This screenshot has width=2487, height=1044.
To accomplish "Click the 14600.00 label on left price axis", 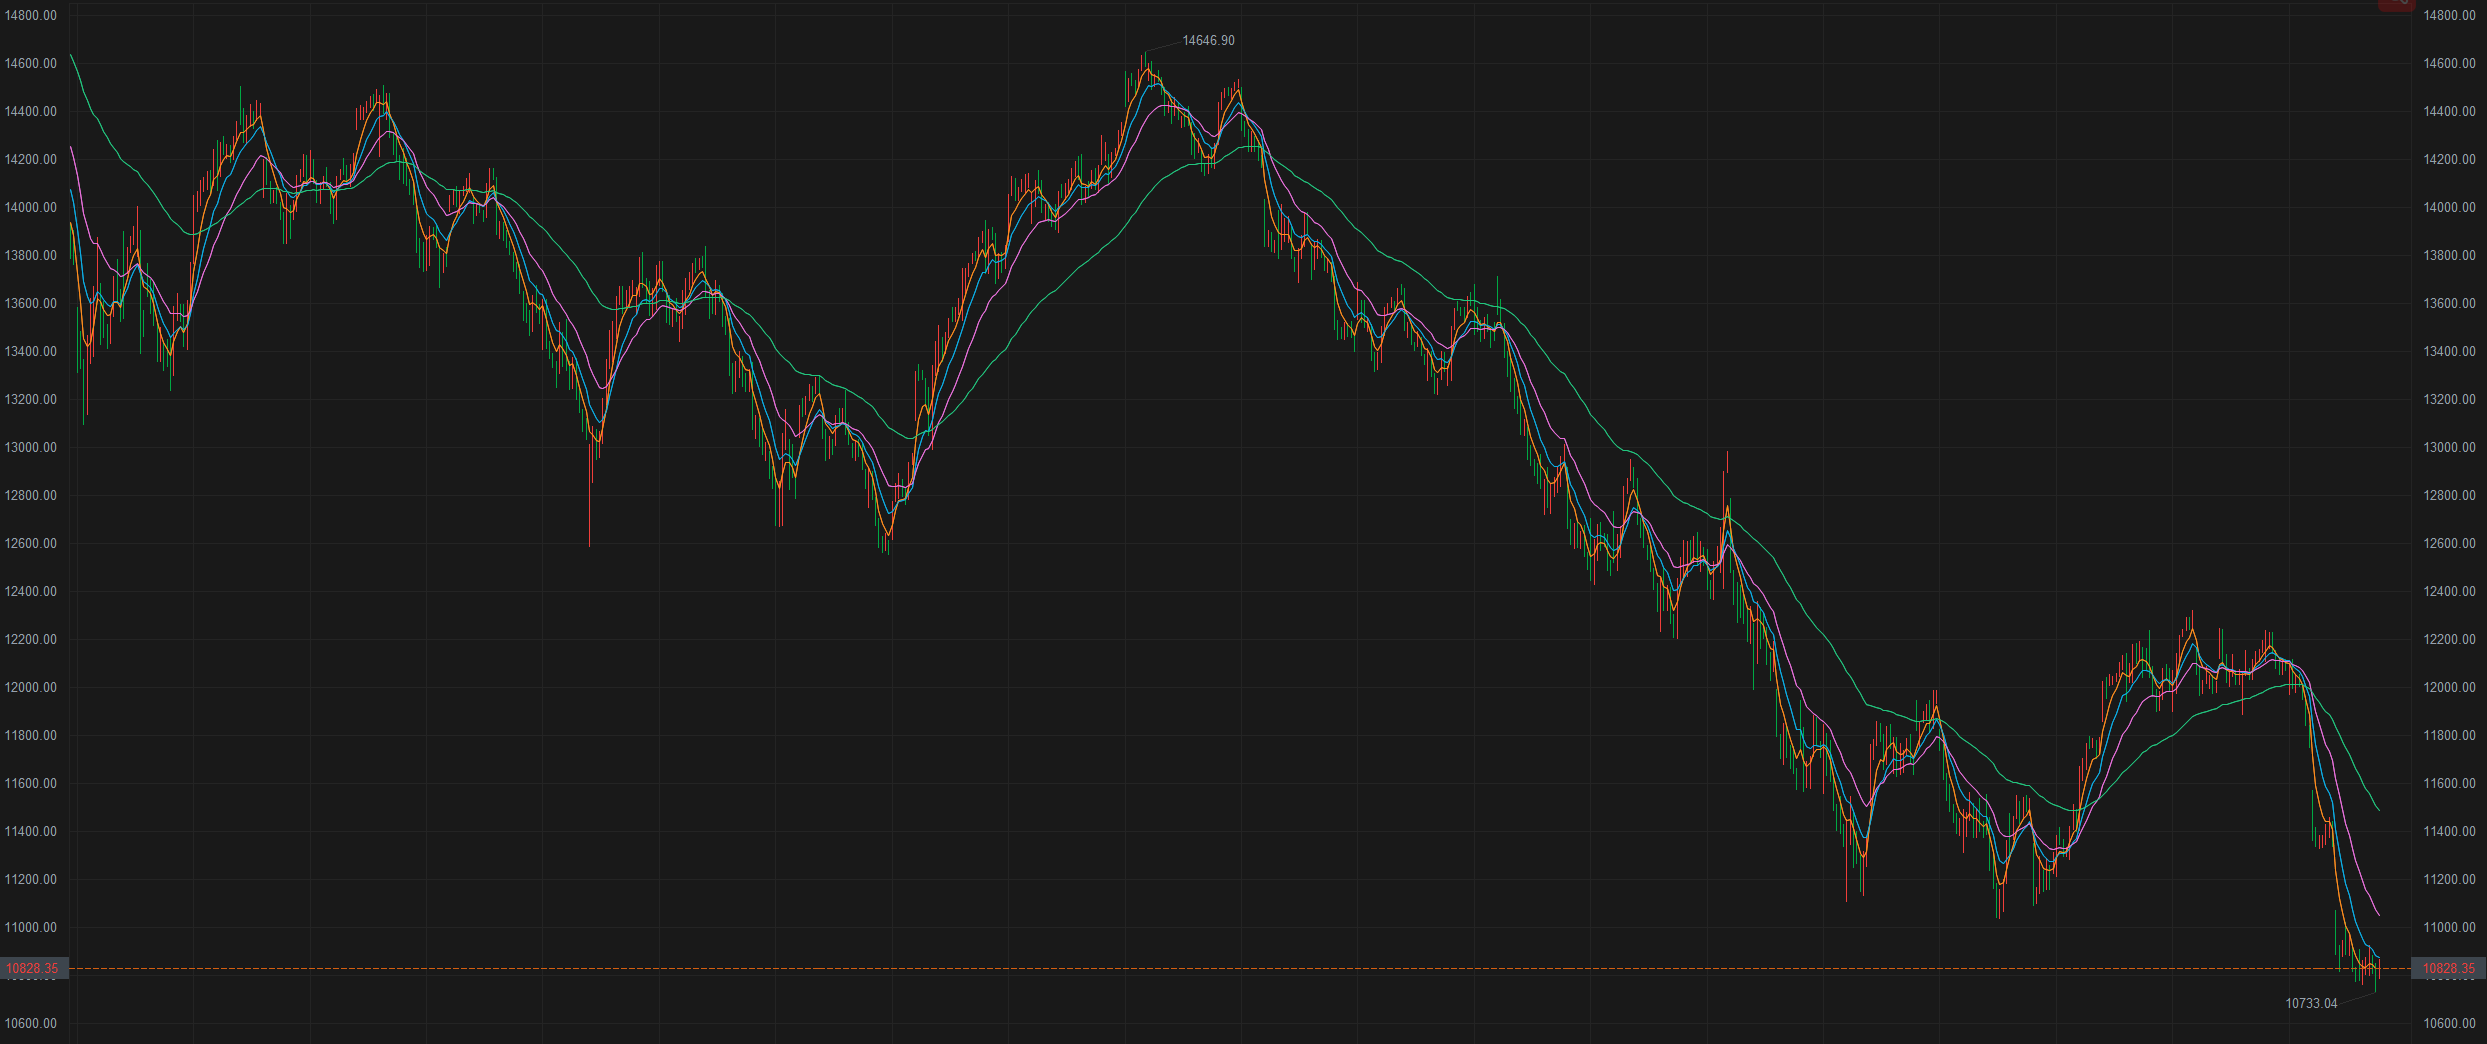I will (31, 63).
